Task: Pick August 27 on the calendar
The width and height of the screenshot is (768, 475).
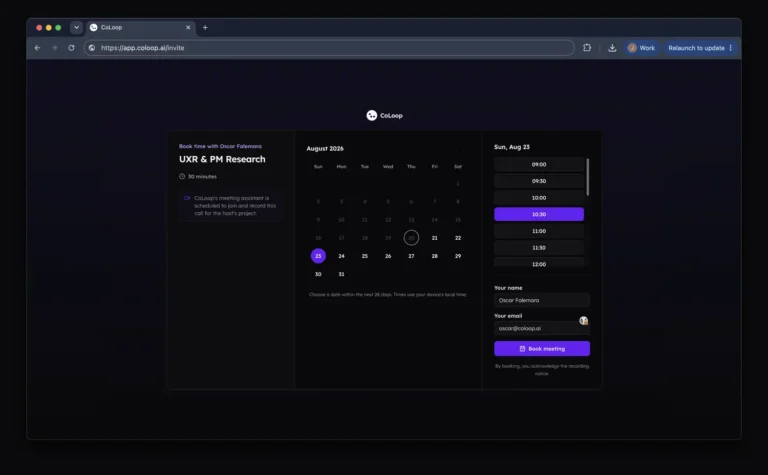Action: pos(411,256)
